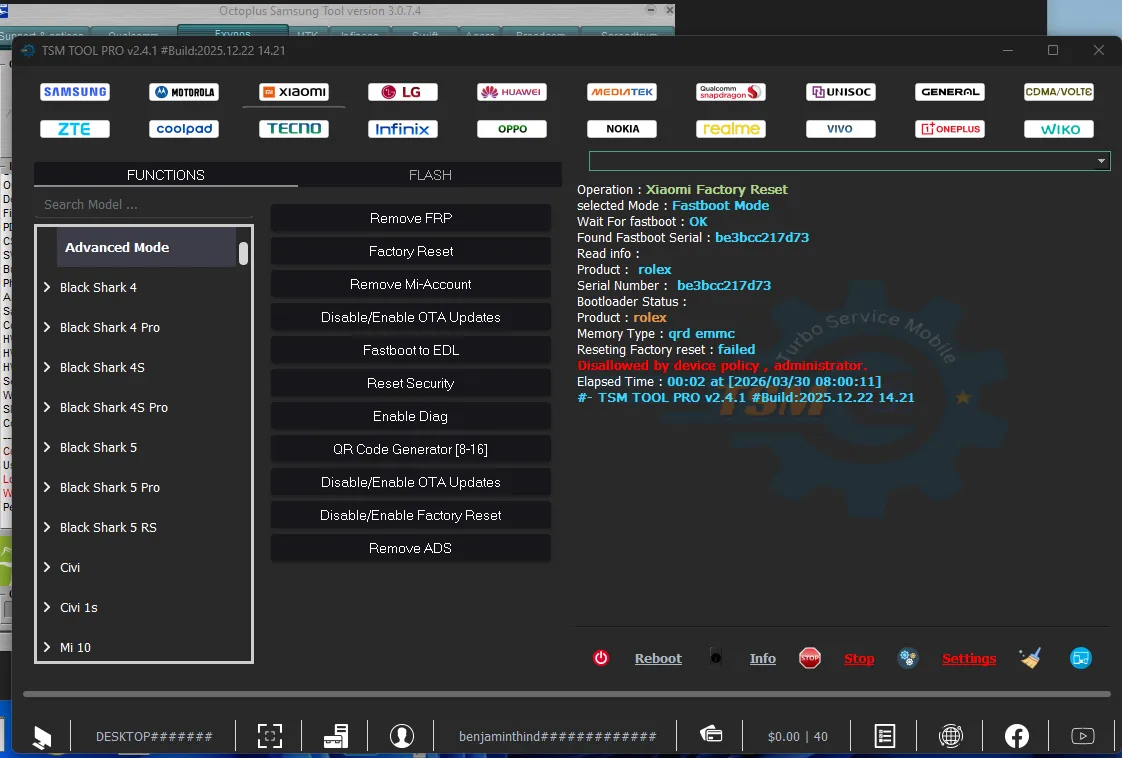Click the user account profile icon
This screenshot has height=758, width=1122.
(x=402, y=736)
